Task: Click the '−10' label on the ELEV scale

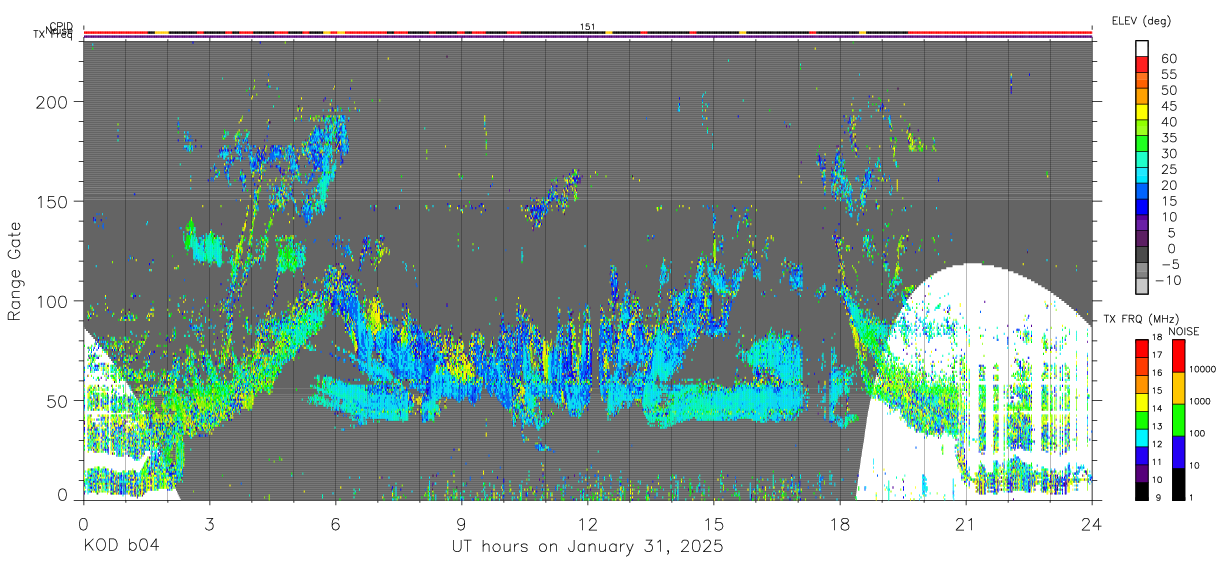Action: [x=1170, y=280]
